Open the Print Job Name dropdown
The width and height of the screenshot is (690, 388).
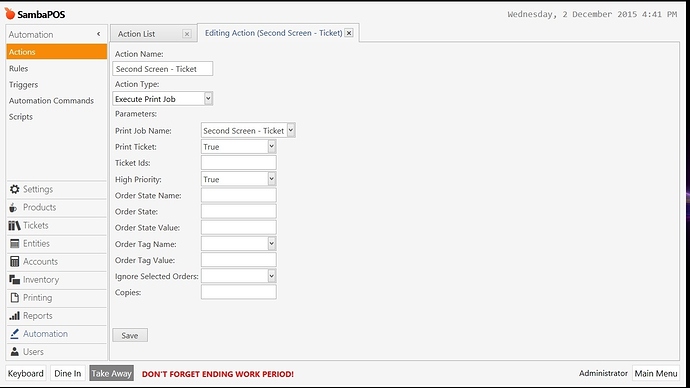(x=290, y=130)
